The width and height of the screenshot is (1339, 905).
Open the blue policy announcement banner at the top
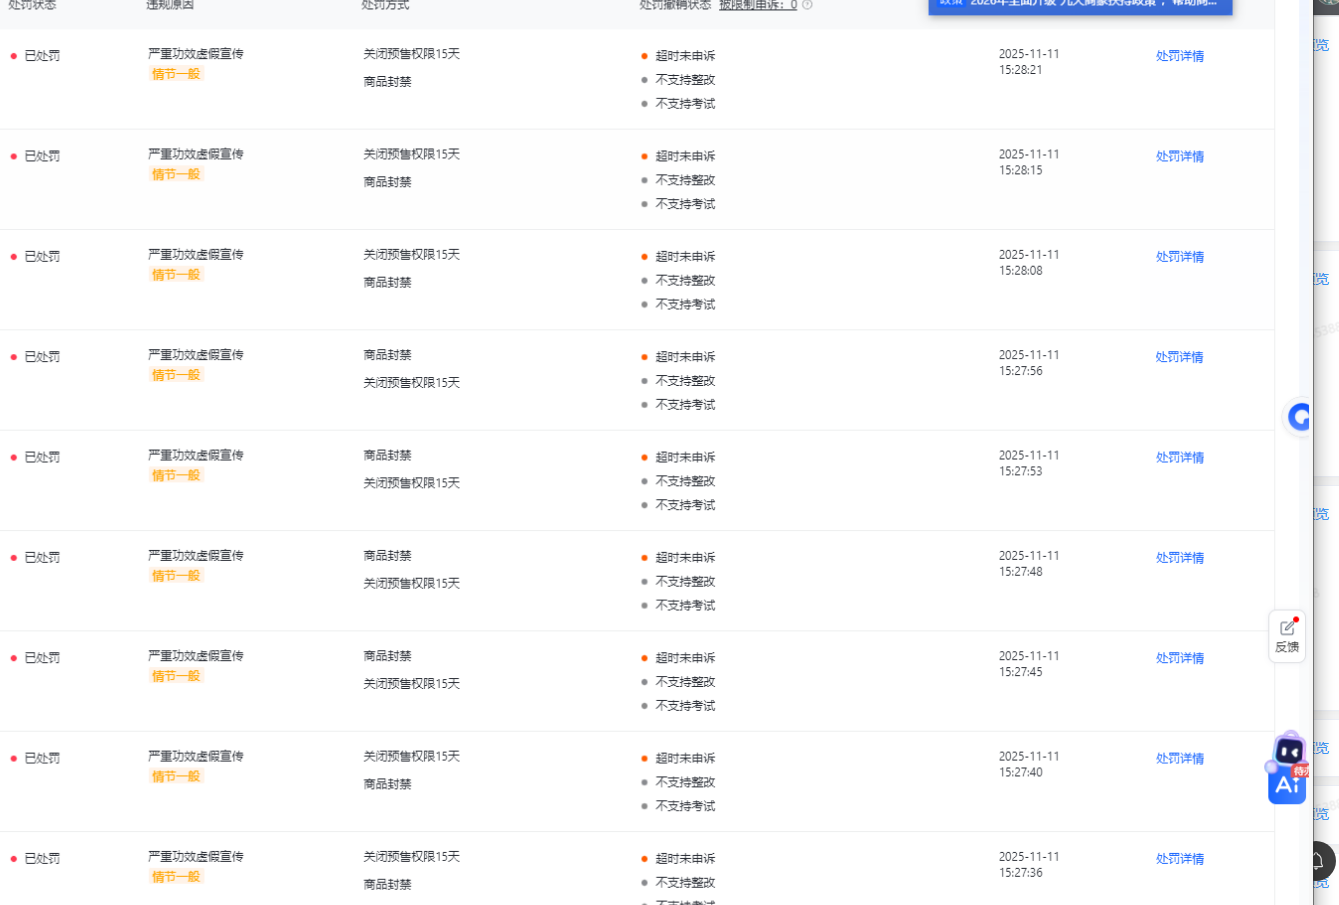pos(1079,4)
